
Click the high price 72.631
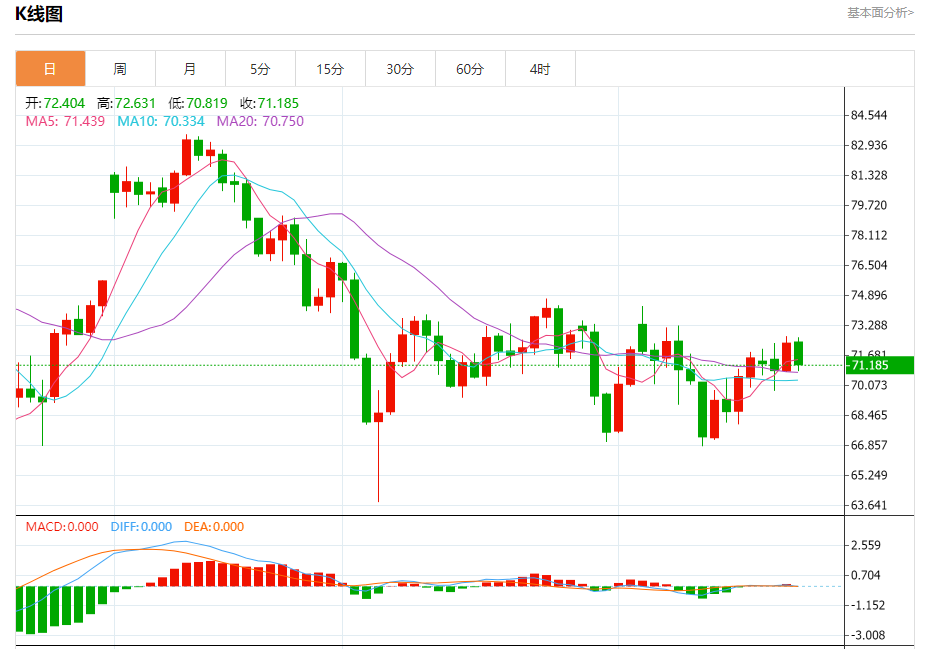135,103
